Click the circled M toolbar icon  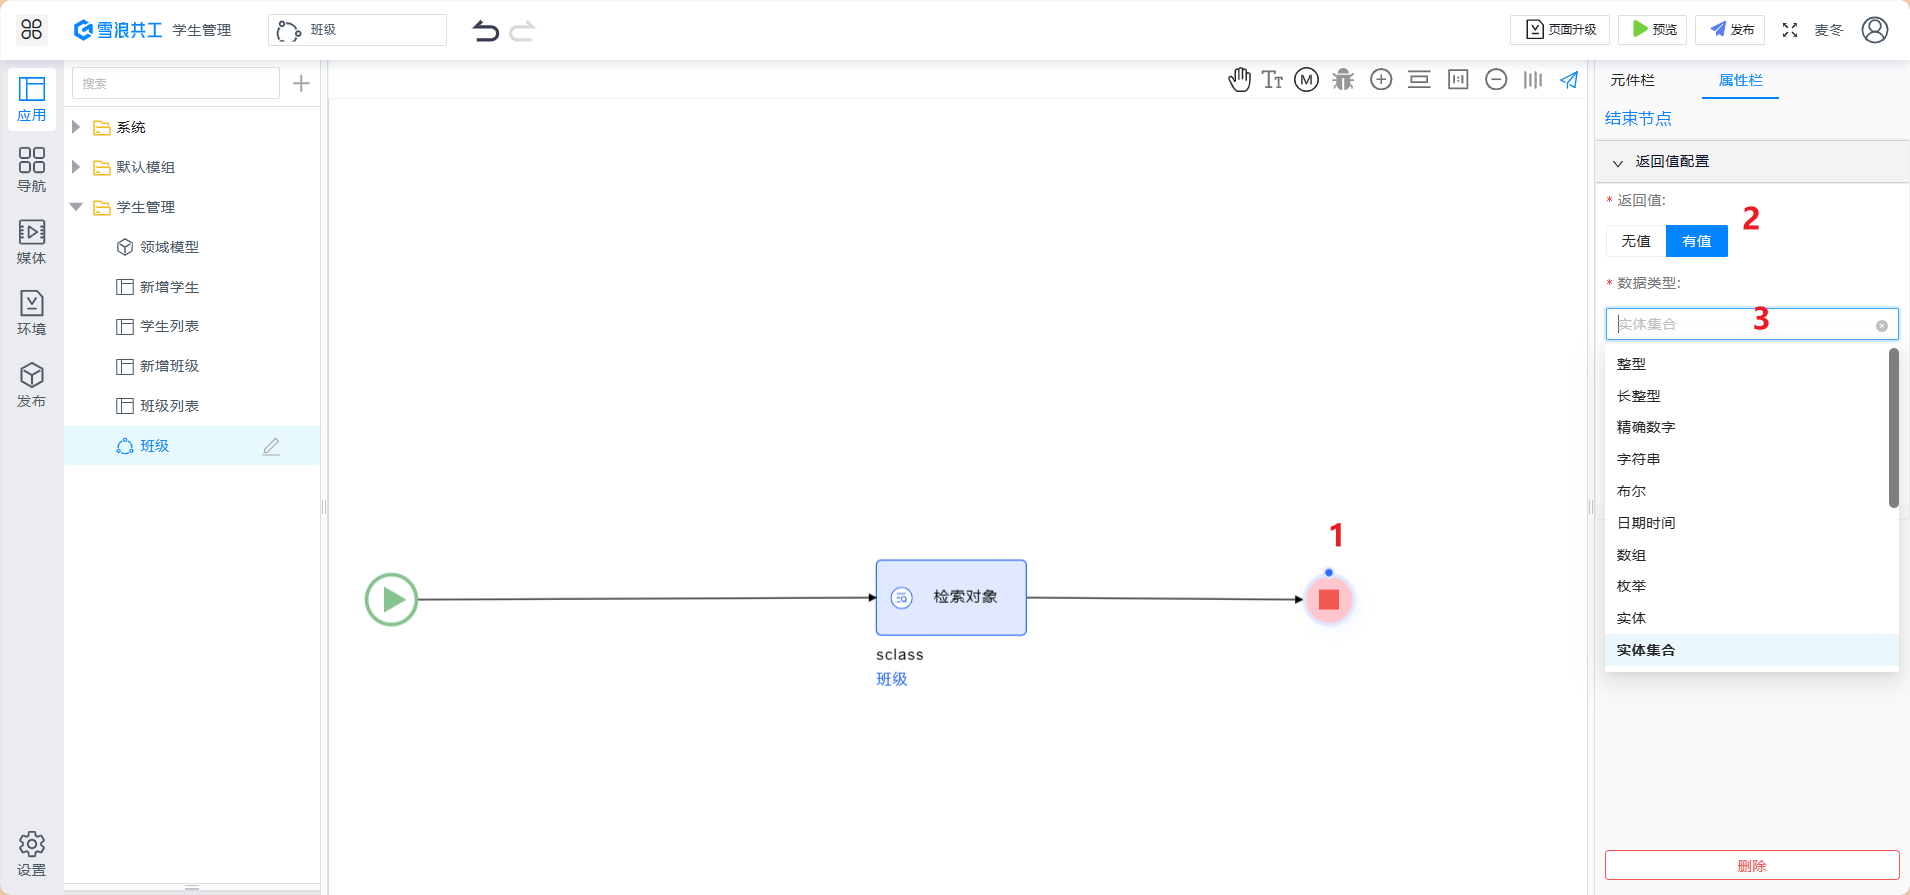(x=1306, y=80)
